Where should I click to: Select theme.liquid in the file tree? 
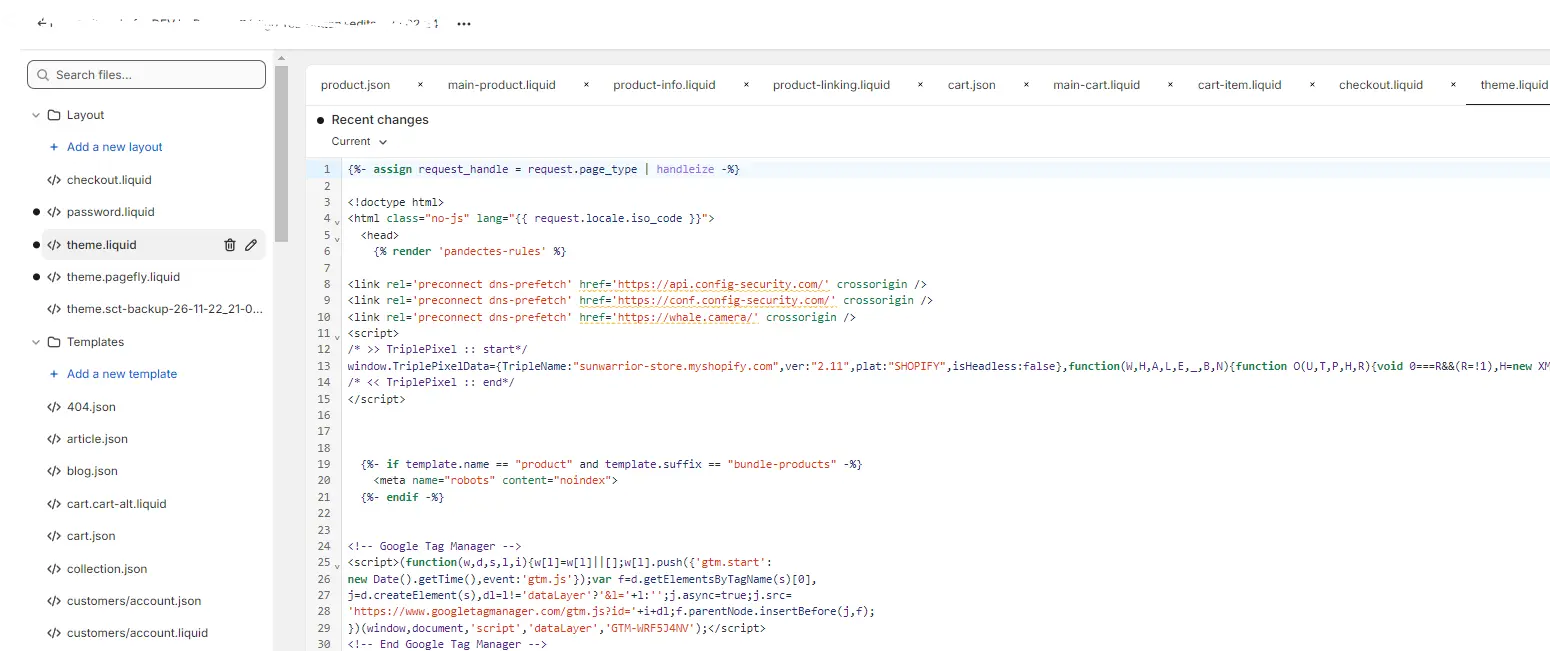tap(102, 245)
